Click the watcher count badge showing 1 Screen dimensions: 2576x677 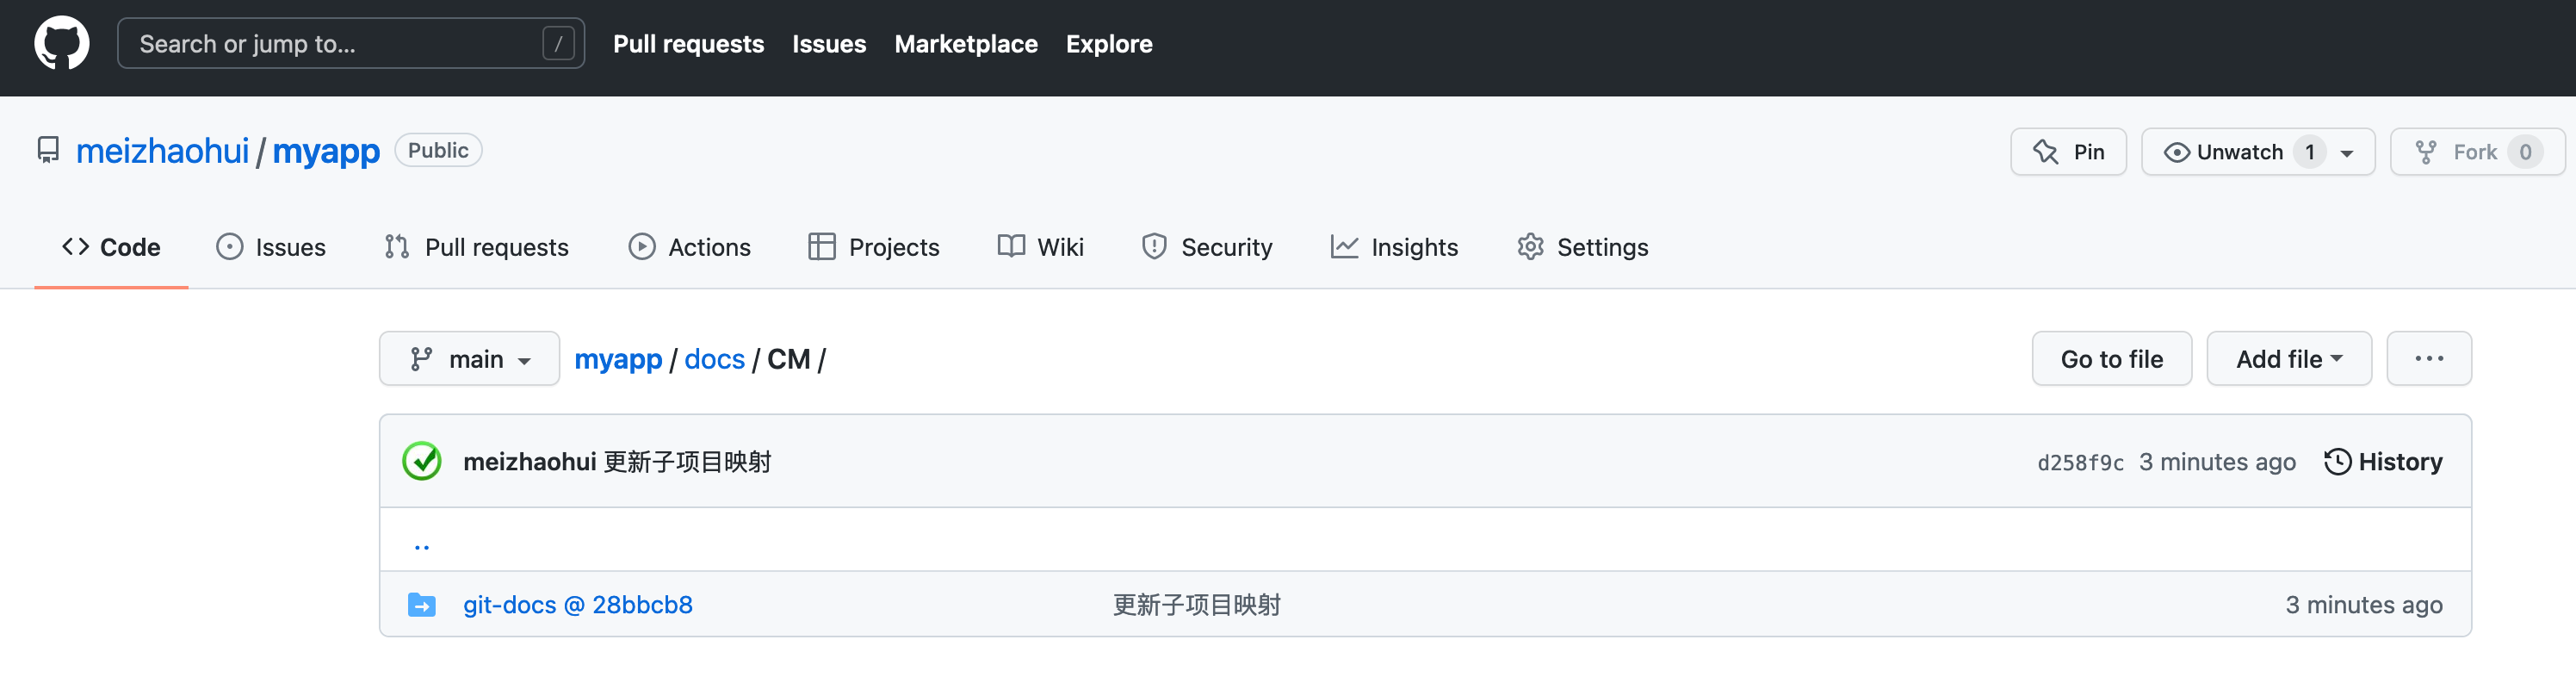point(2310,152)
